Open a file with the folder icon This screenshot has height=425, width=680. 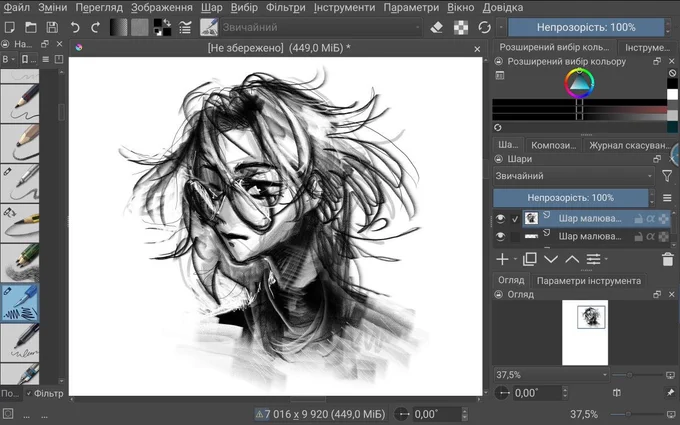coord(31,27)
